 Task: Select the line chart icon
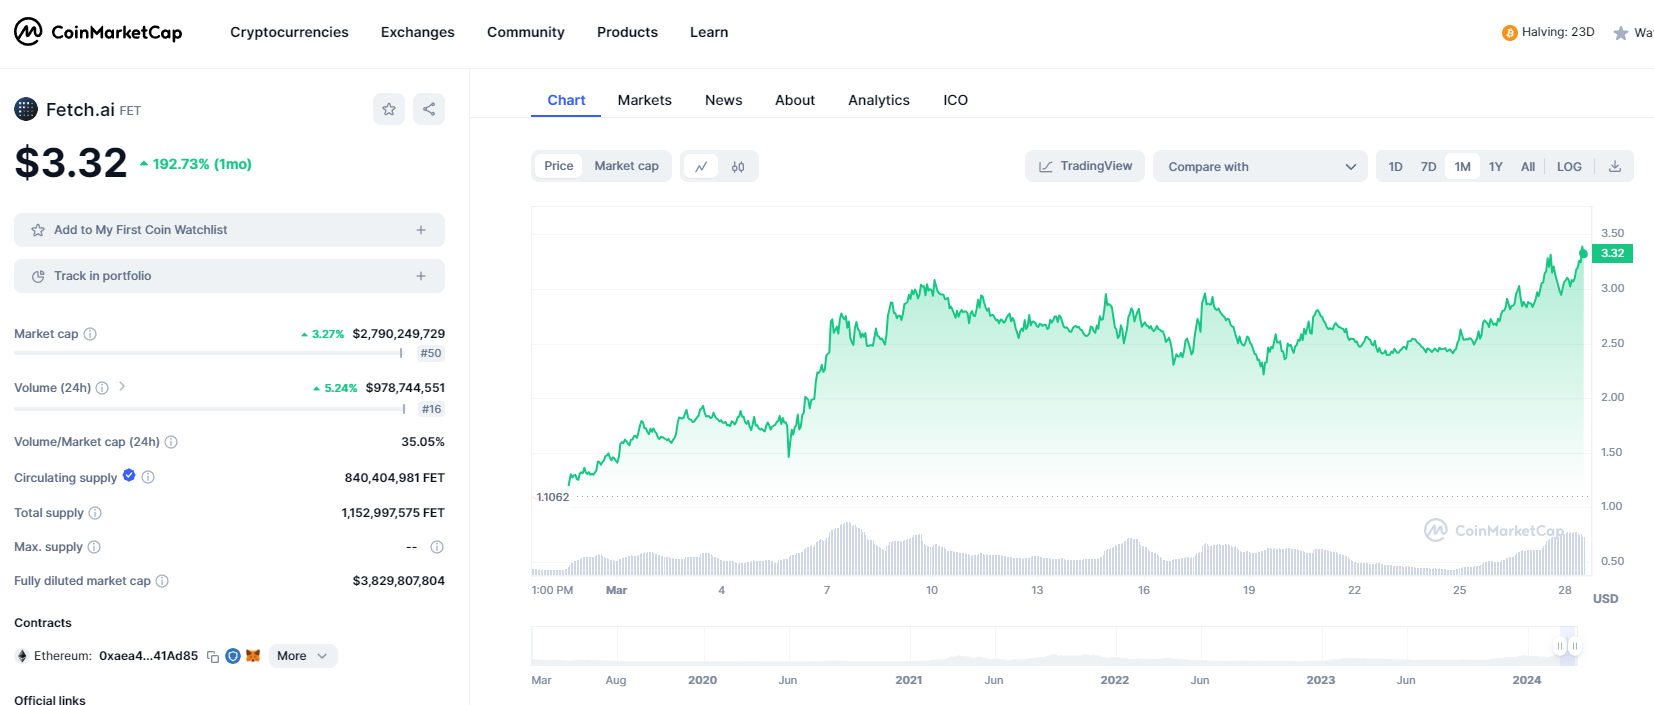(x=701, y=167)
